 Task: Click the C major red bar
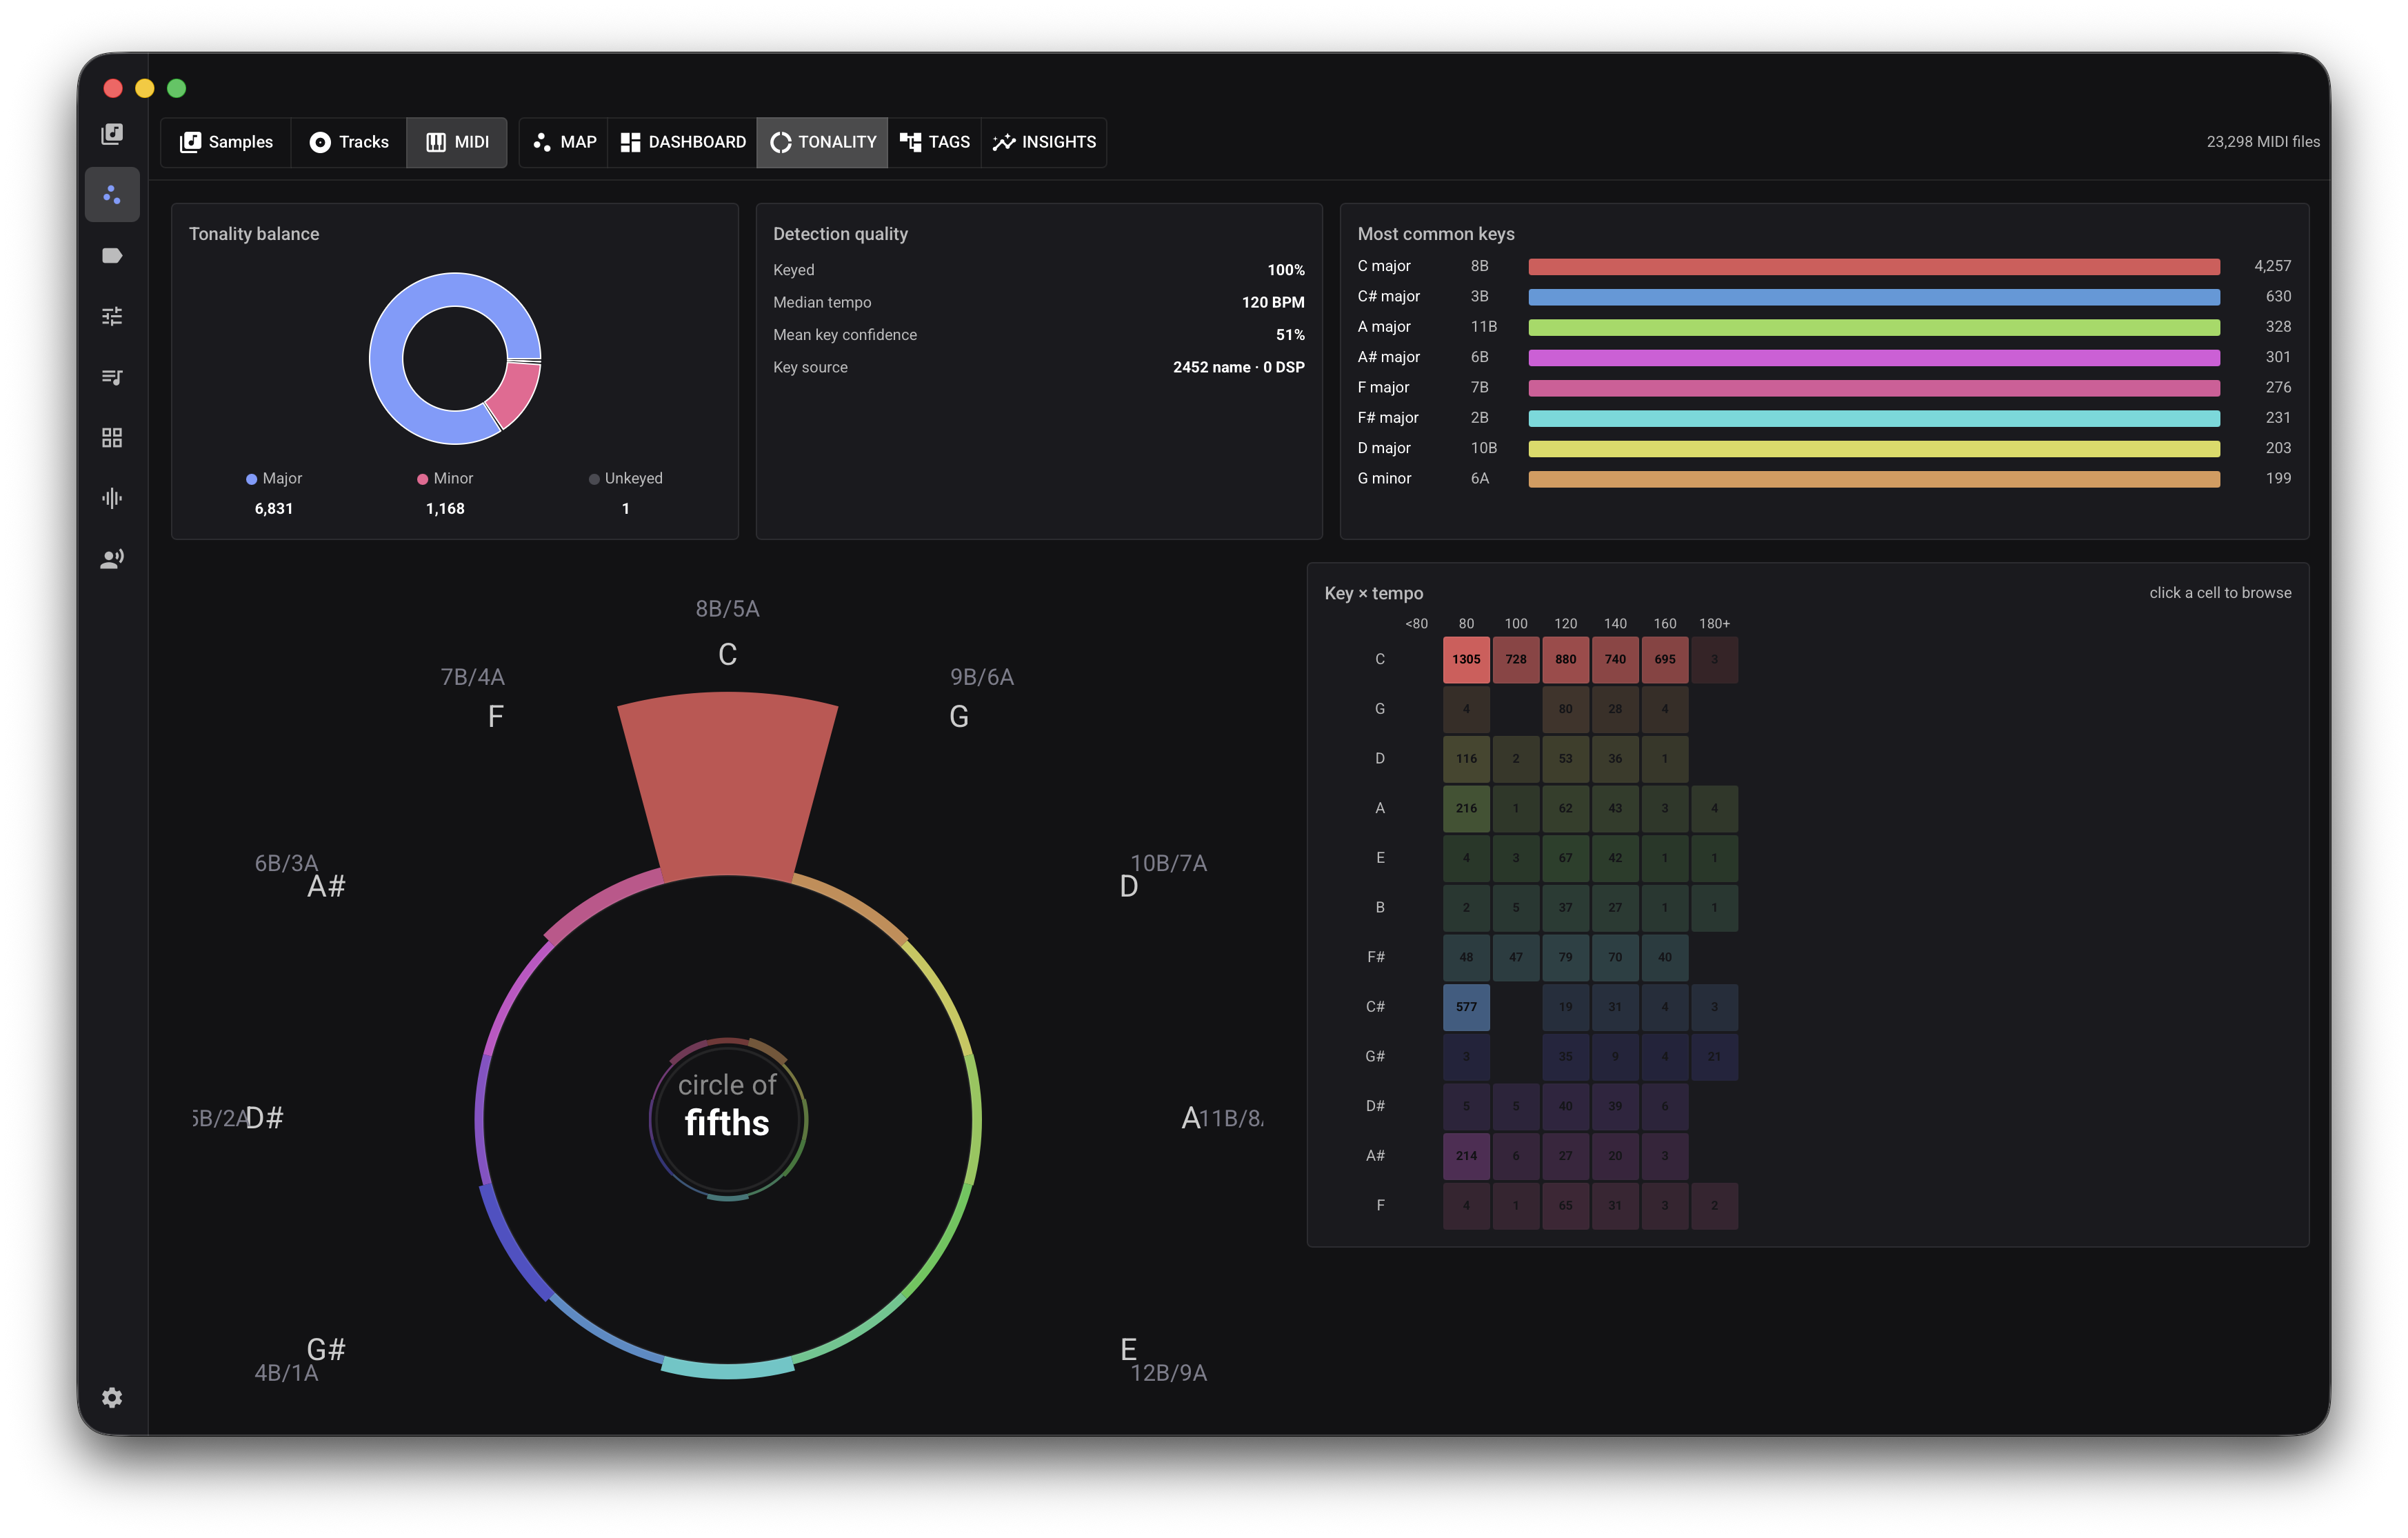pos(1874,267)
